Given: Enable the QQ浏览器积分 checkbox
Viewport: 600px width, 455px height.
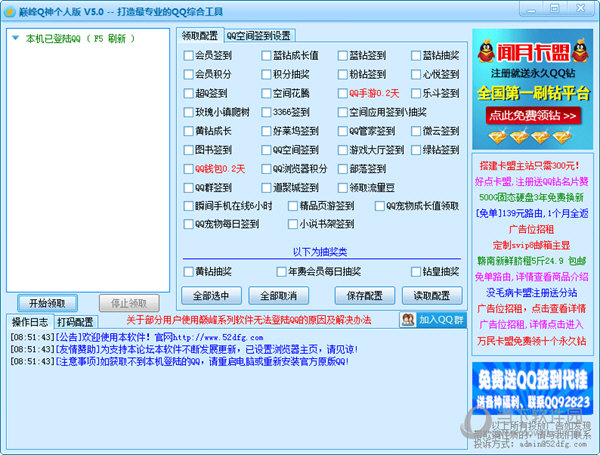Looking at the screenshot, I should pos(266,169).
